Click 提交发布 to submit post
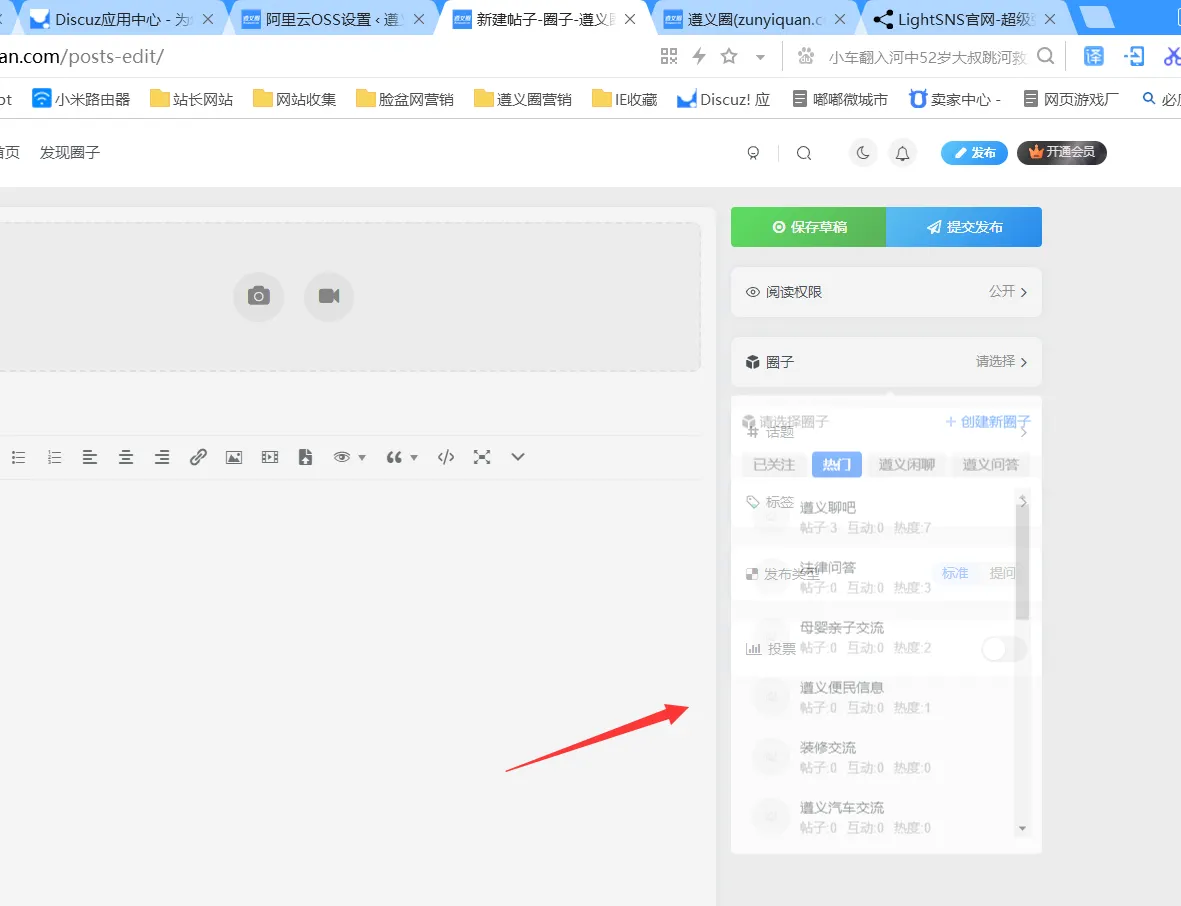The width and height of the screenshot is (1181, 906). pyautogui.click(x=964, y=227)
